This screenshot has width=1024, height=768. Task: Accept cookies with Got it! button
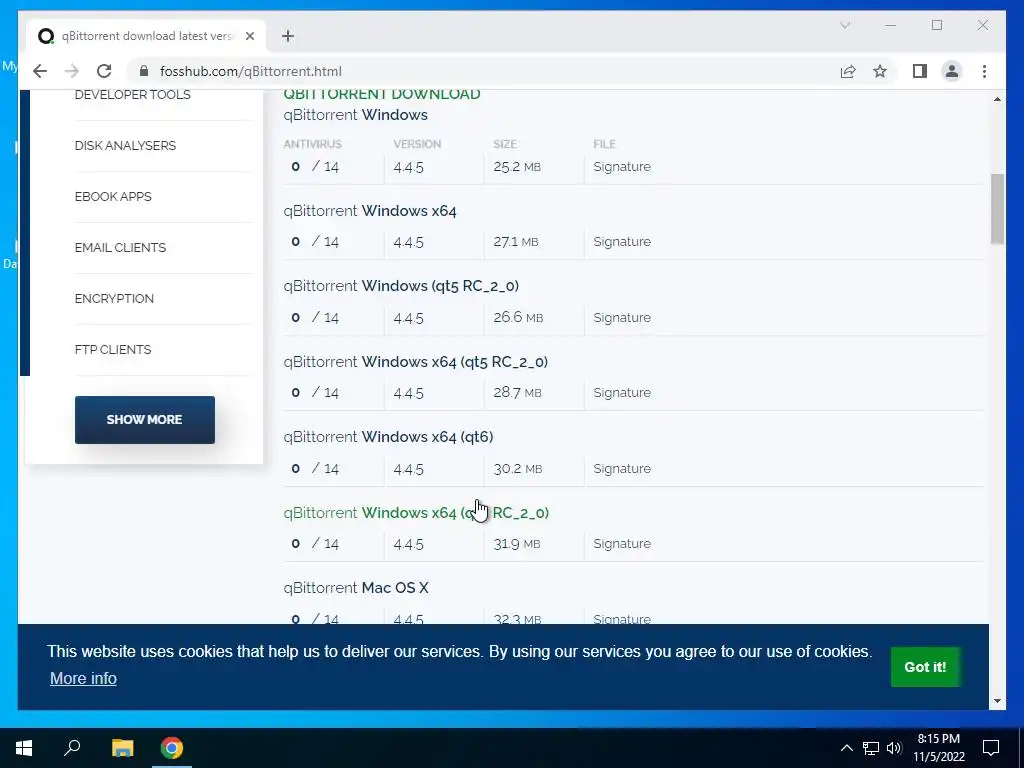(x=925, y=667)
